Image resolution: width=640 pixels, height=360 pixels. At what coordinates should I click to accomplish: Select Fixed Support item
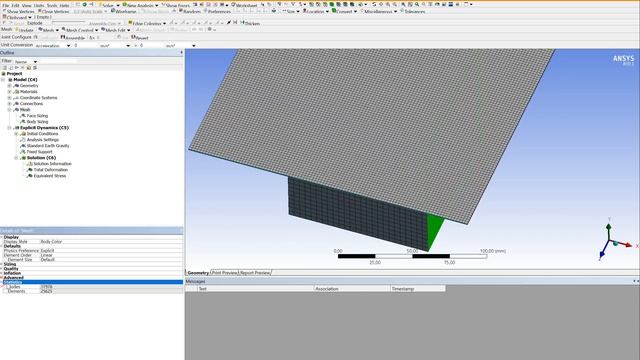tap(39, 152)
